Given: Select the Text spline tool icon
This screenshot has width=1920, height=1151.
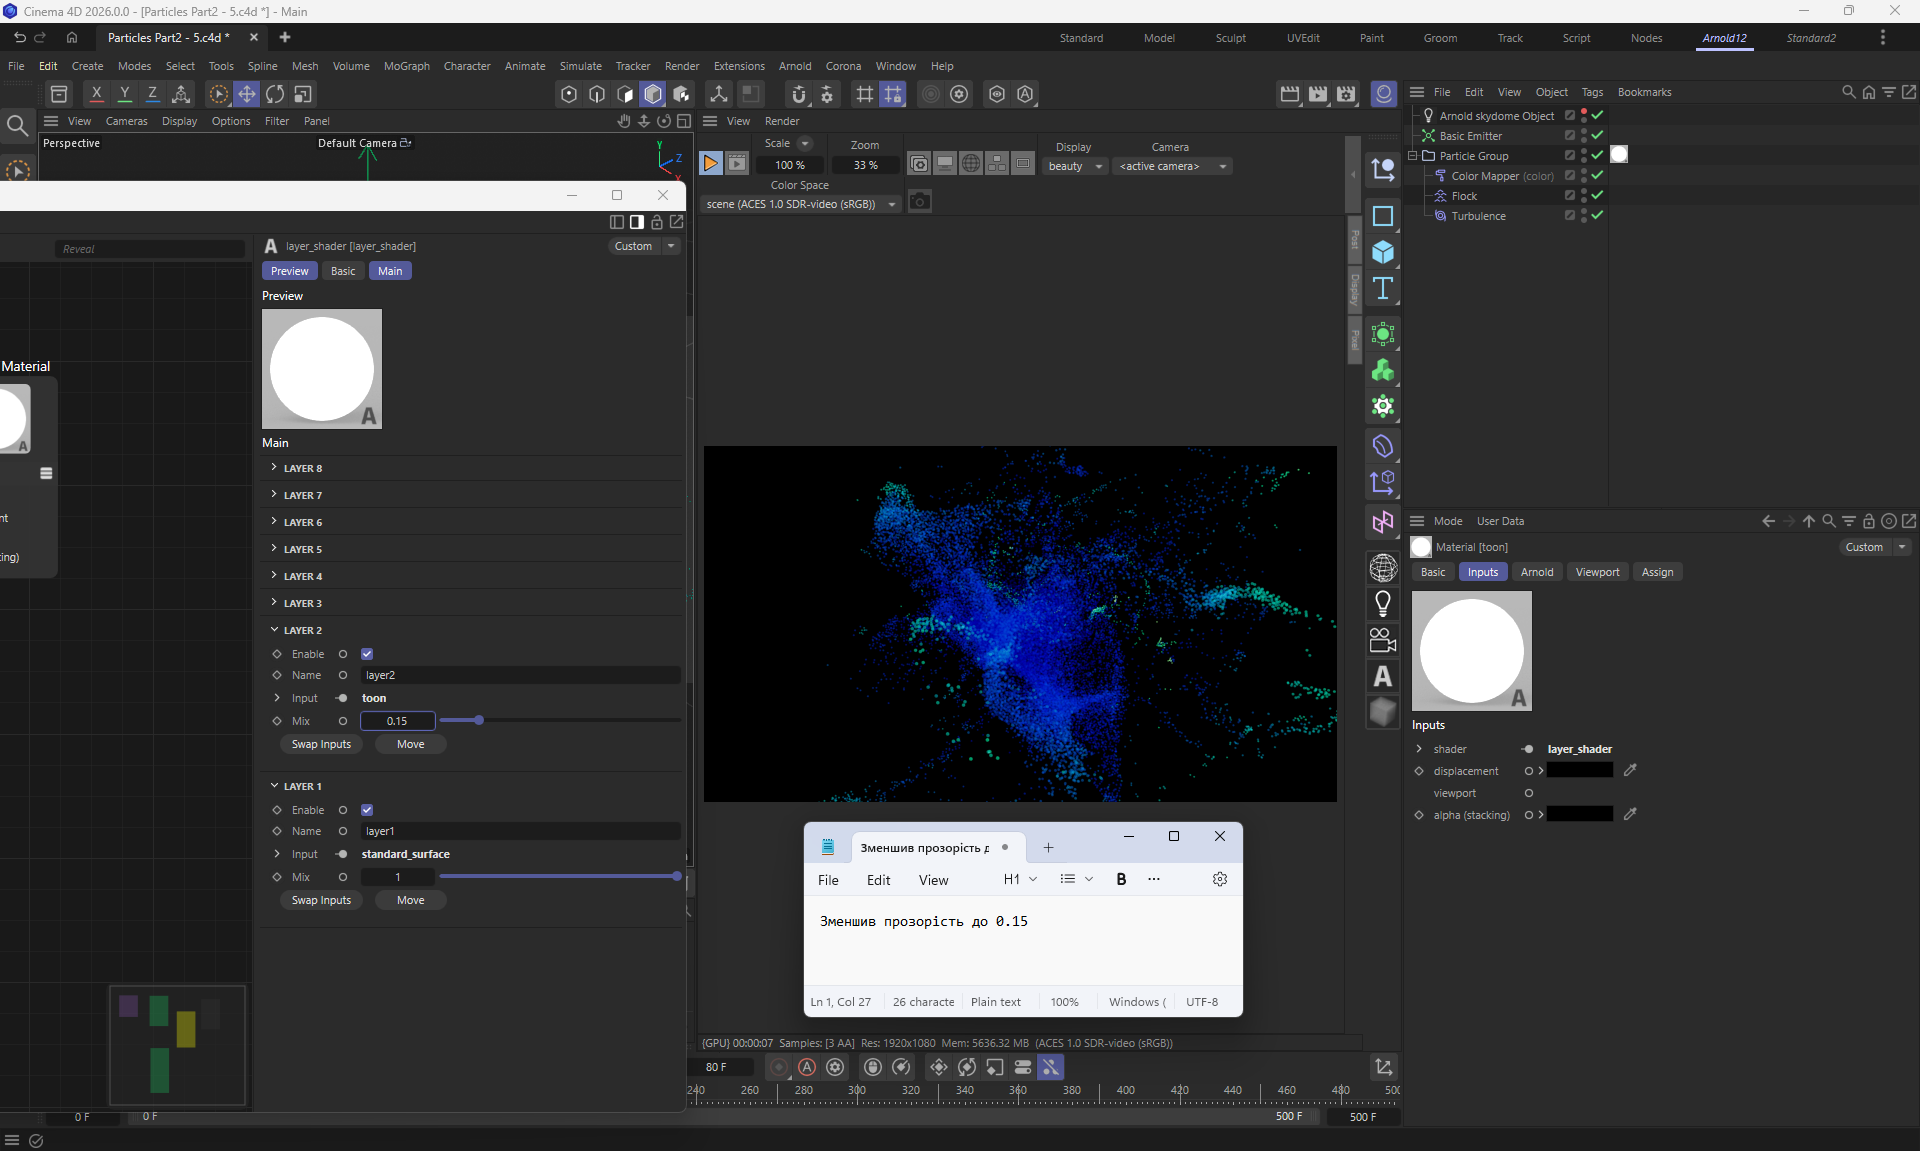Looking at the screenshot, I should tap(1383, 289).
